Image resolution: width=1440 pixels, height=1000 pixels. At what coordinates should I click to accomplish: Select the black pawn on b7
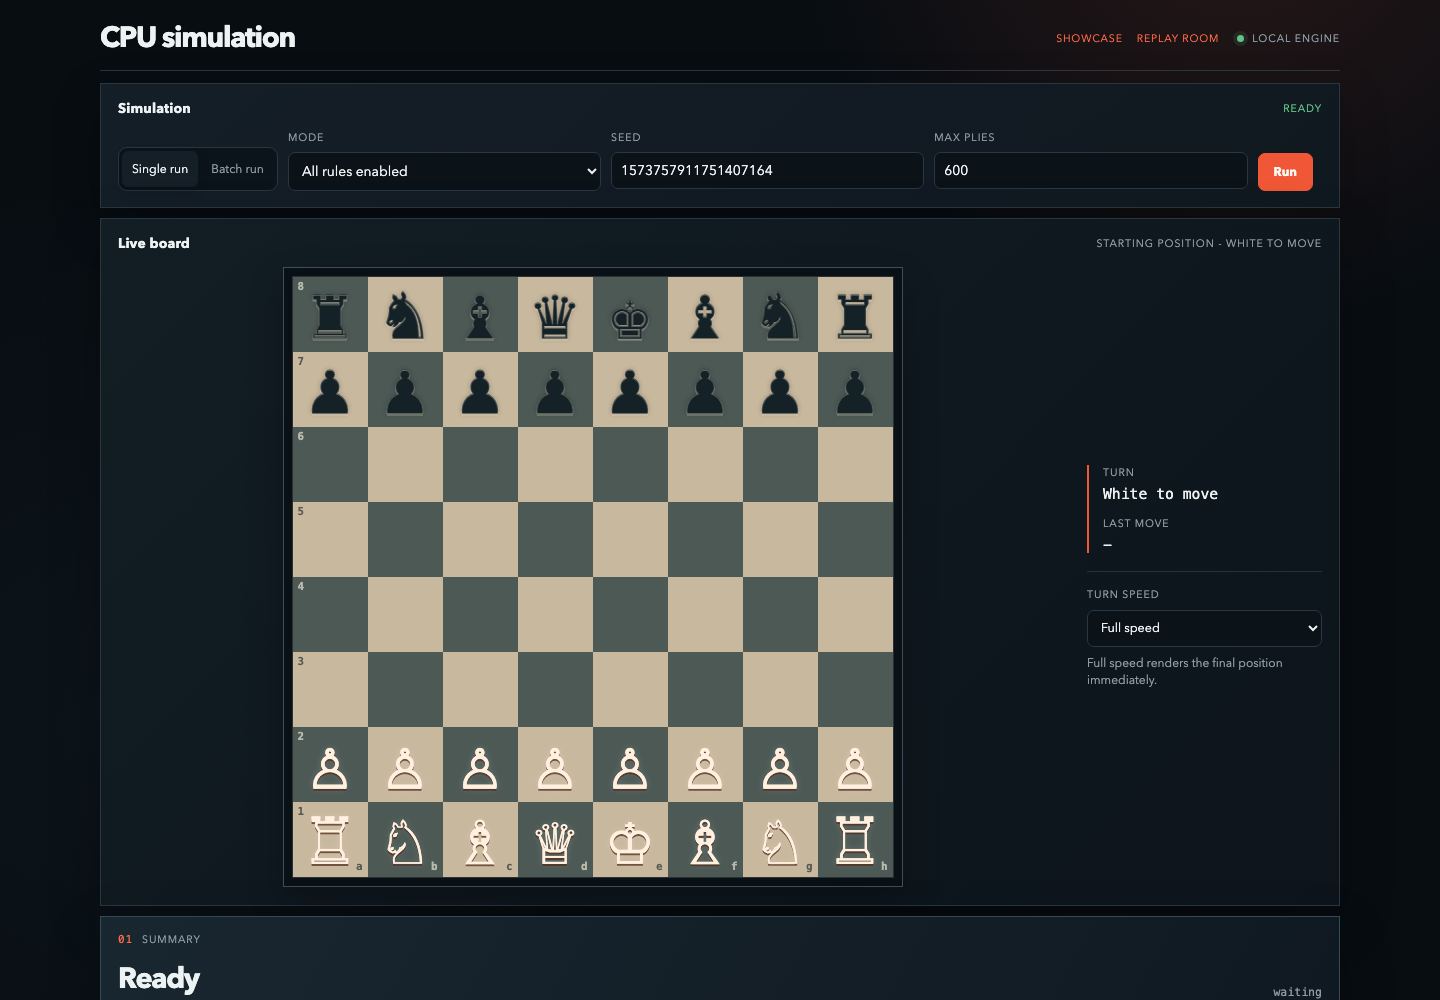(x=405, y=390)
